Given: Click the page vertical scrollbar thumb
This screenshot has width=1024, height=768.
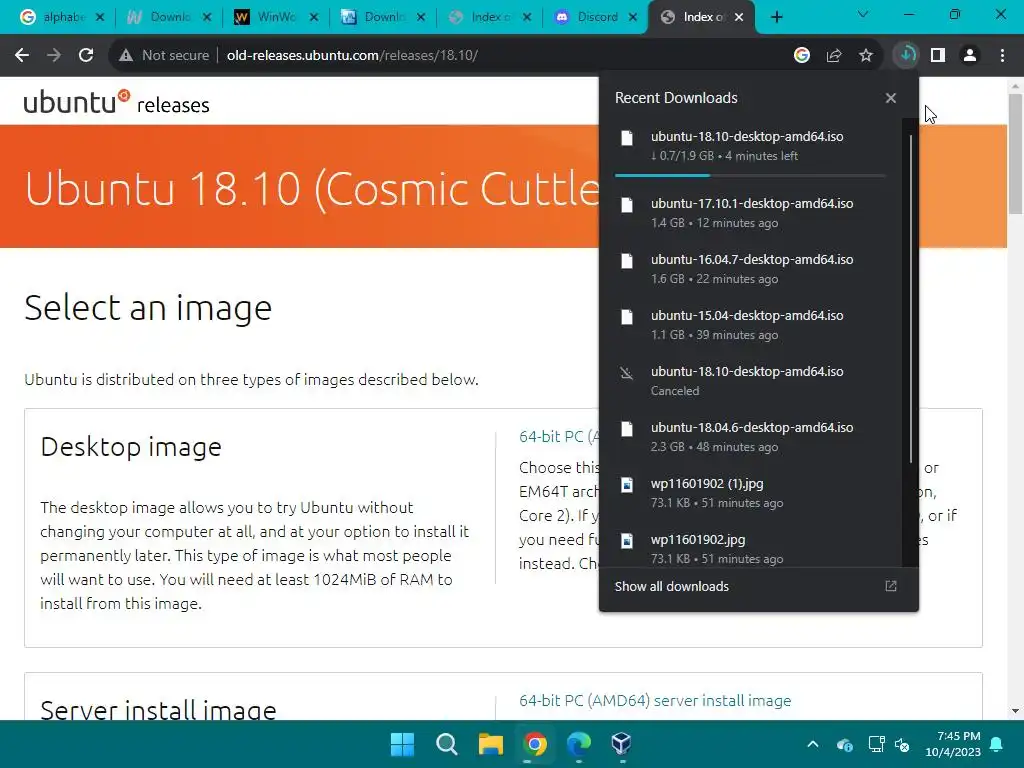Looking at the screenshot, I should click(1015, 153).
